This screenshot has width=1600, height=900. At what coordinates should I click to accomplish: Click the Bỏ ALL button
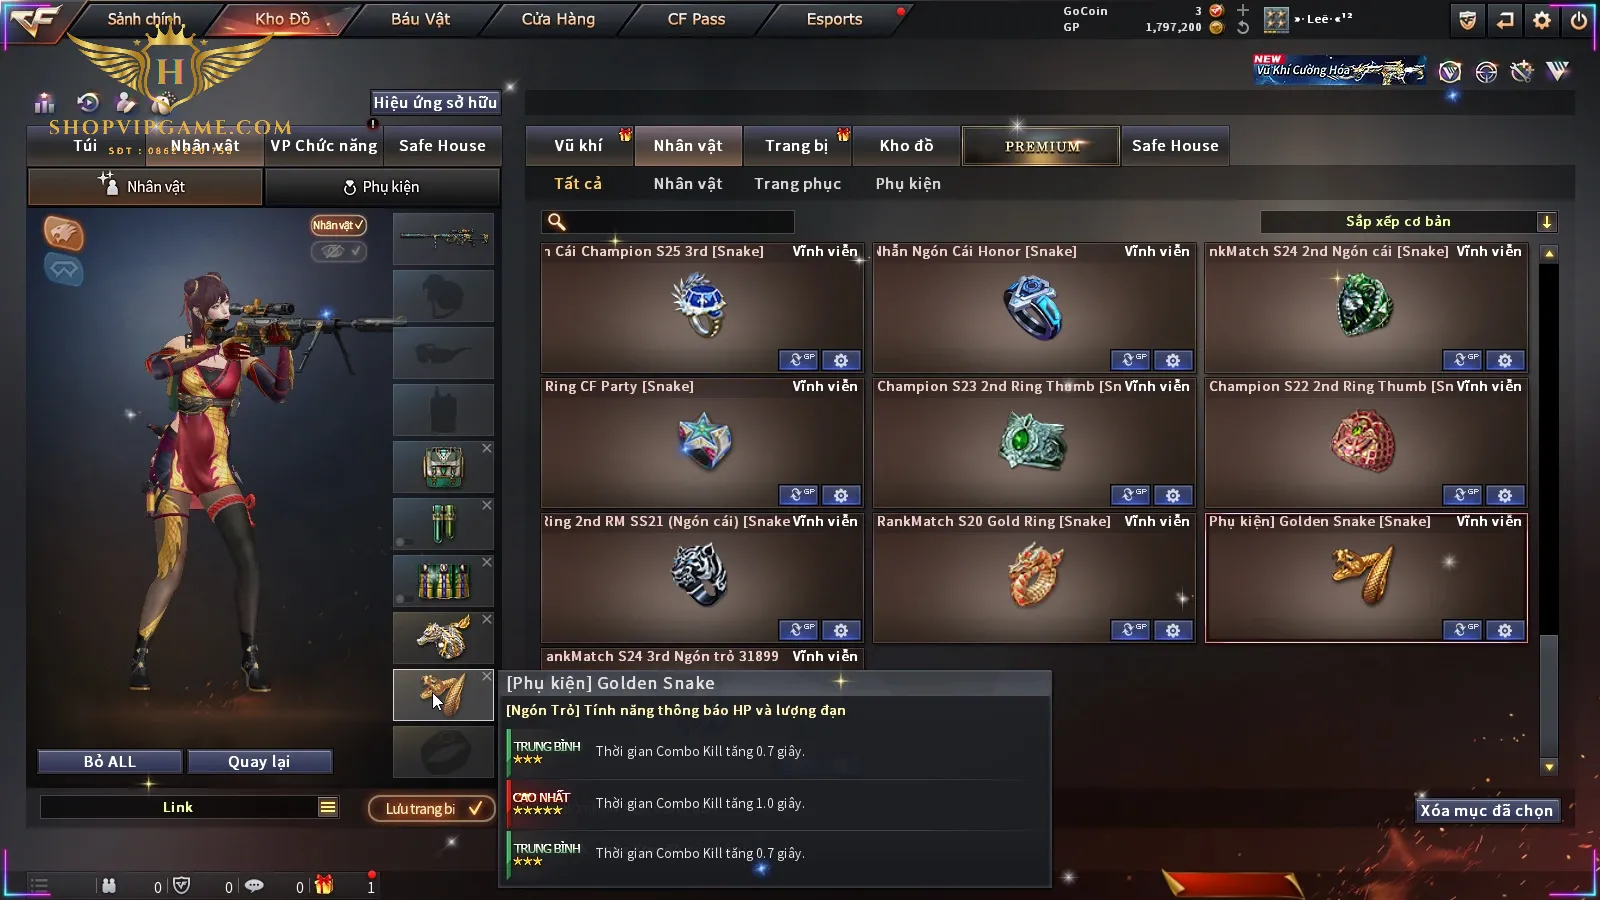(110, 762)
